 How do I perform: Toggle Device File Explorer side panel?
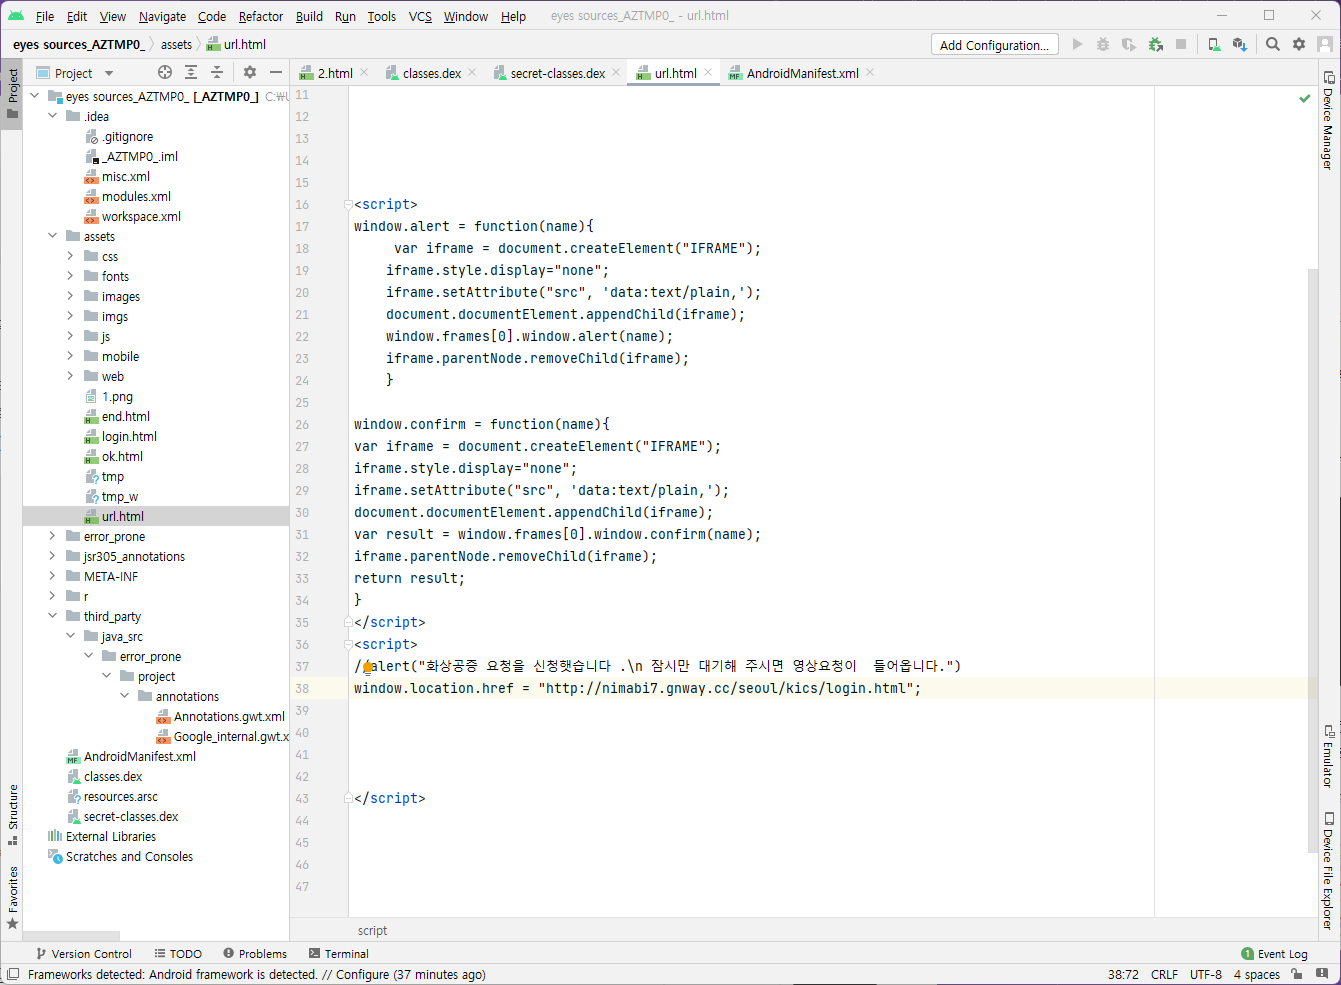(1329, 871)
